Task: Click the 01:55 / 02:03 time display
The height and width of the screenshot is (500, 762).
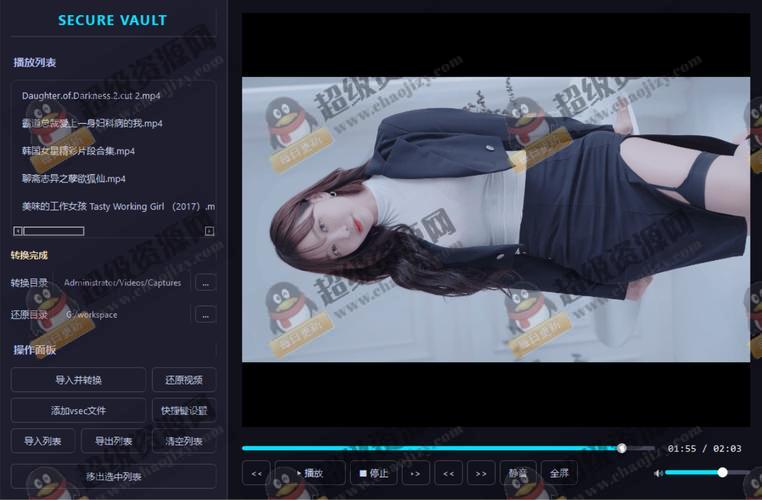Action: point(704,448)
